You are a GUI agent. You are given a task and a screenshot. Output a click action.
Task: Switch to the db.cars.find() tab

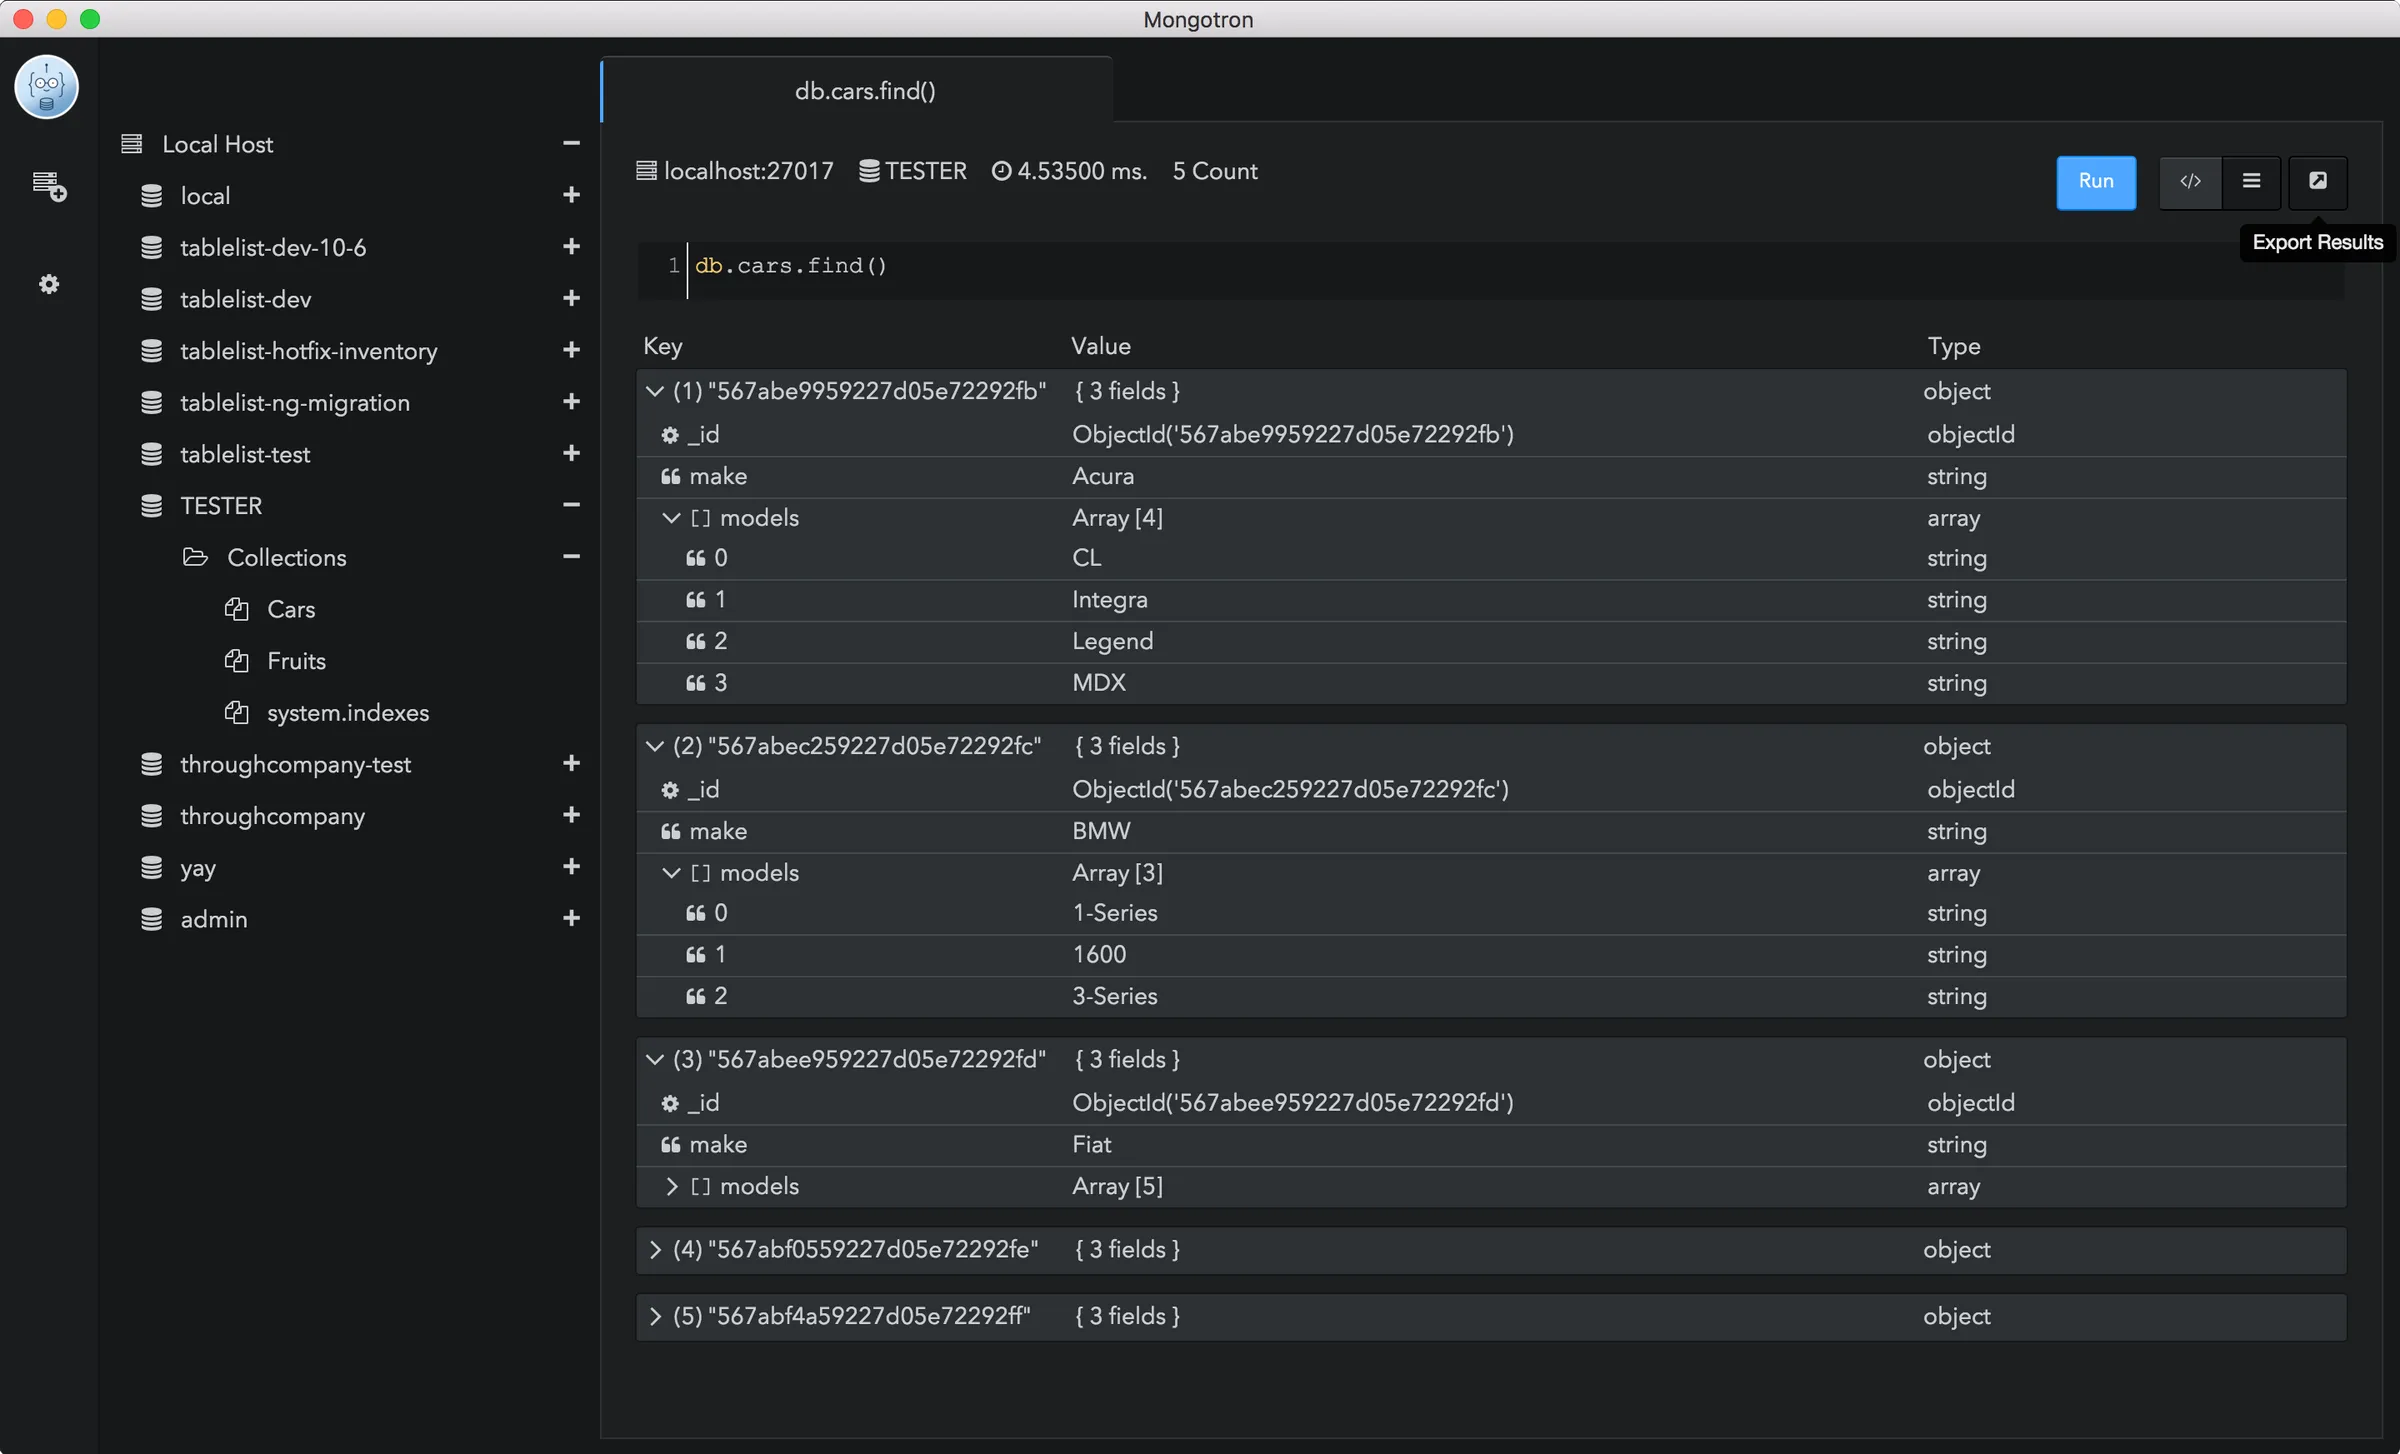tap(863, 90)
